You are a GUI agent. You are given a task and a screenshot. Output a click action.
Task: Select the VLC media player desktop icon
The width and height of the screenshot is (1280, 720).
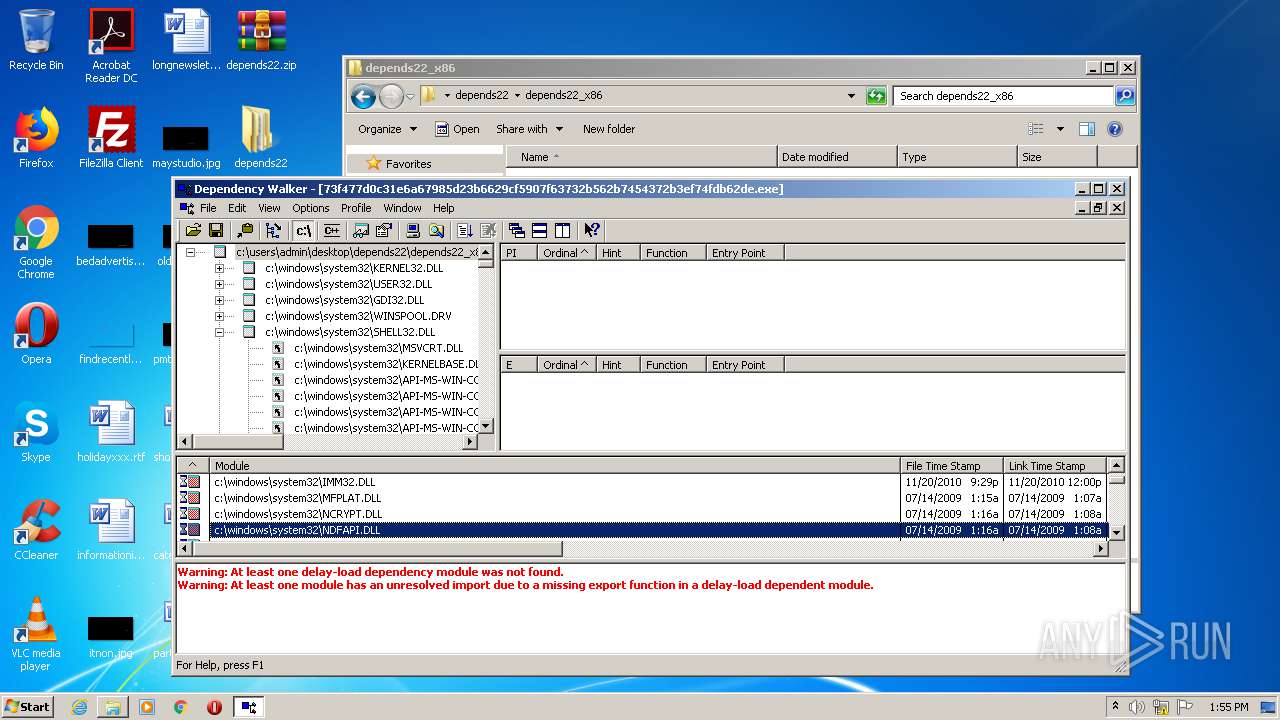pyautogui.click(x=36, y=634)
